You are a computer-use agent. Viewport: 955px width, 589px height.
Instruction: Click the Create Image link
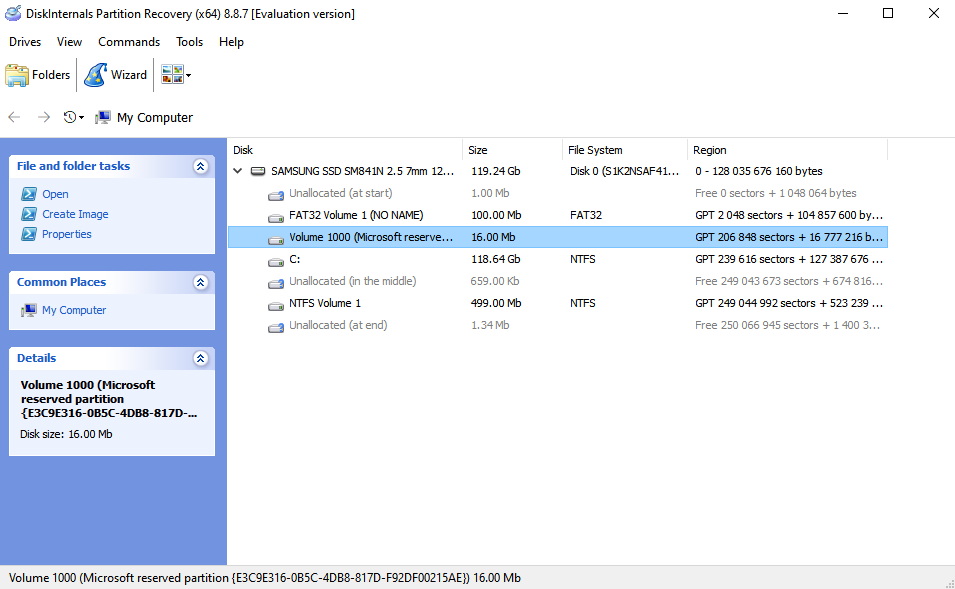point(75,214)
